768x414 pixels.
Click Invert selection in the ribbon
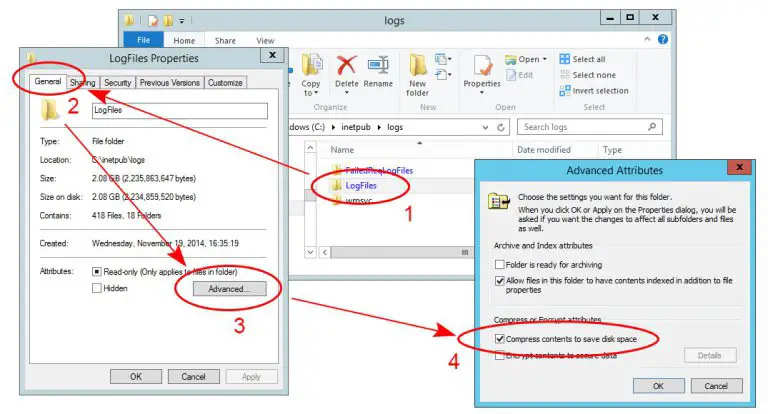coord(594,91)
